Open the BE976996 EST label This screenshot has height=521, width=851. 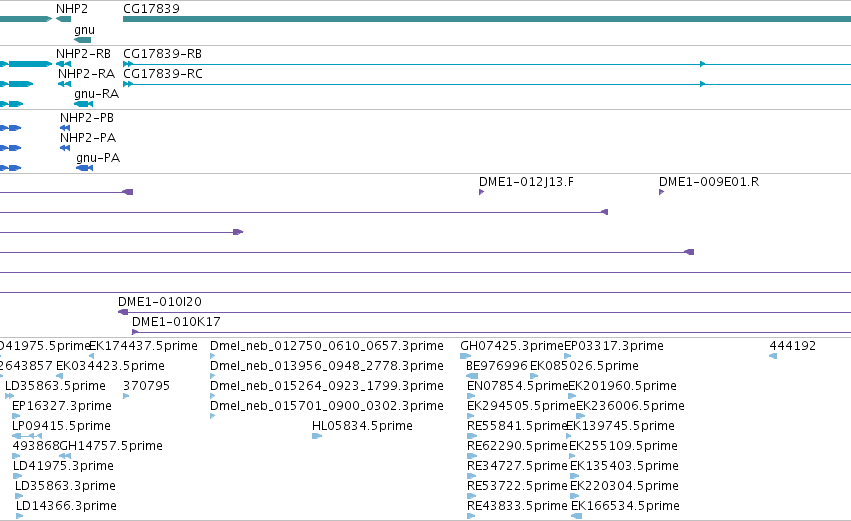[x=497, y=366]
